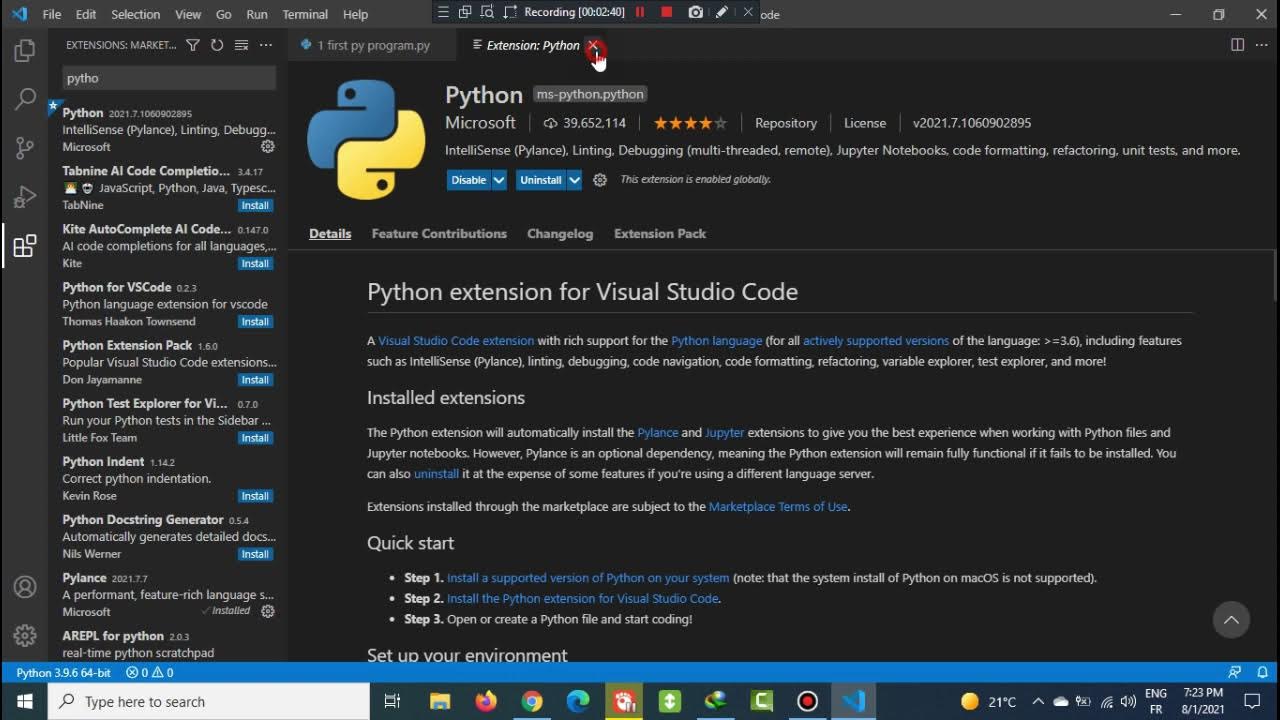This screenshot has width=1280, height=720.
Task: Click the filter extensions icon
Action: click(x=193, y=45)
